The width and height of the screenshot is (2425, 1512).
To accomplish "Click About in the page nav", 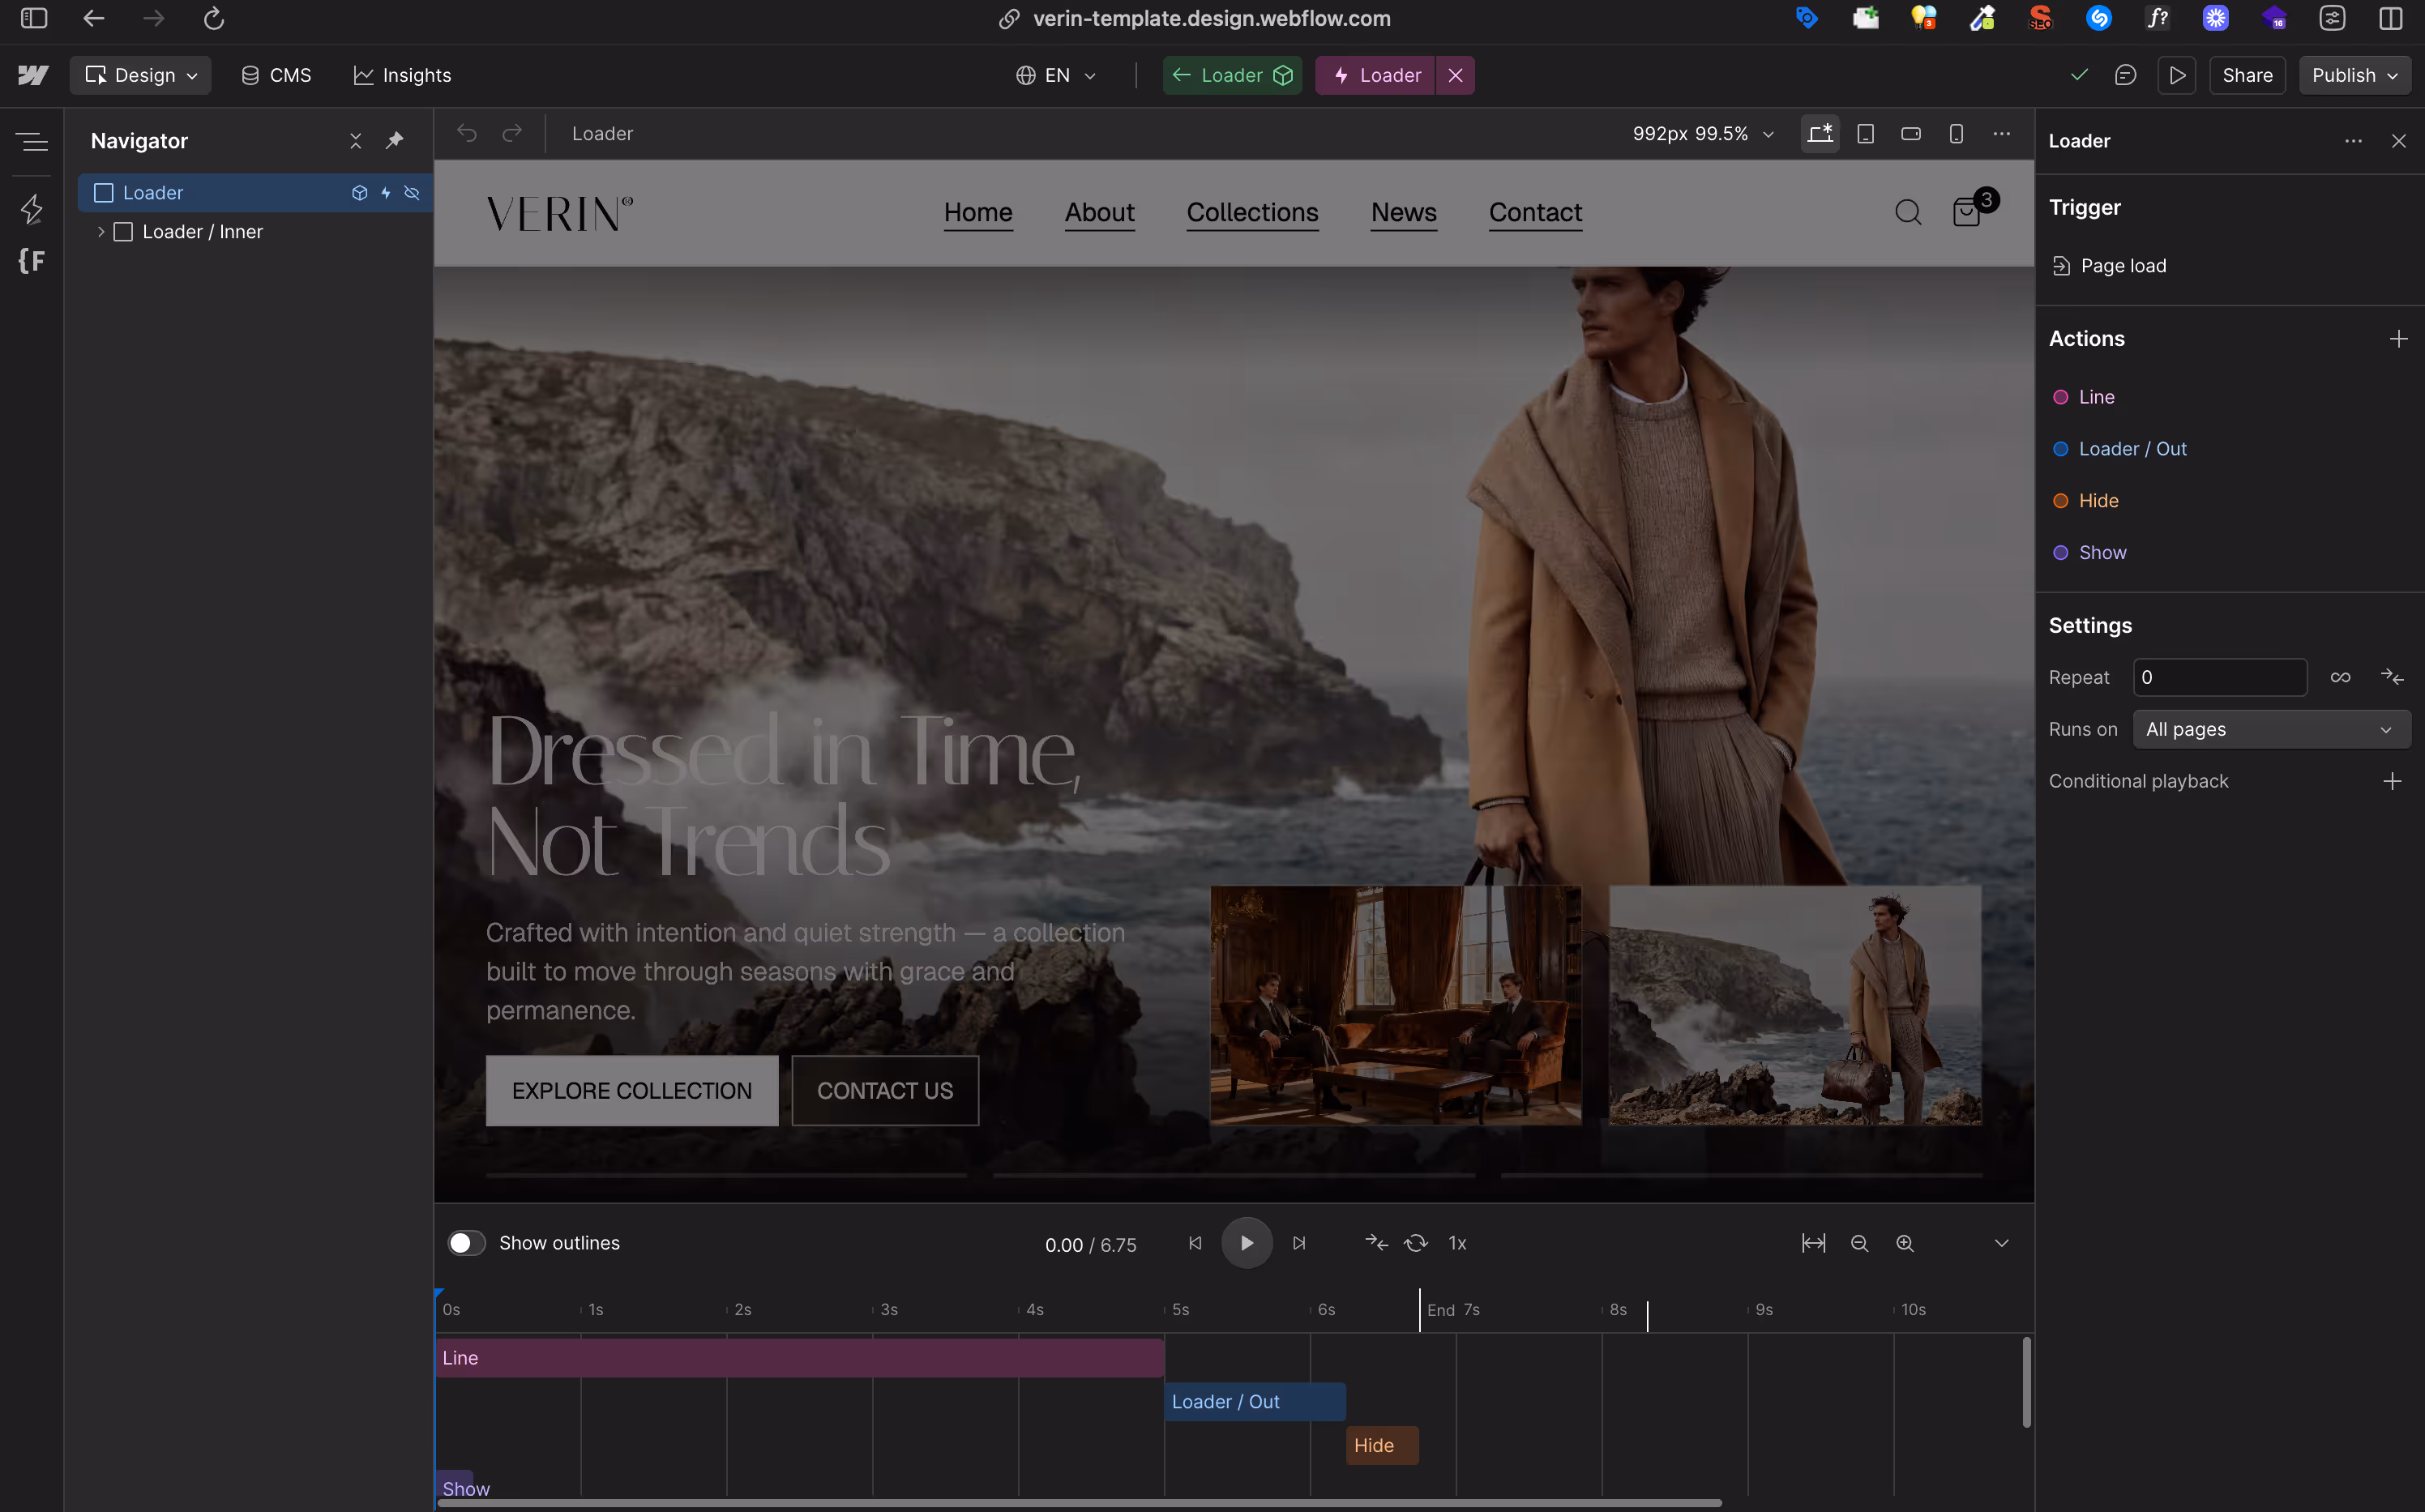I will 1099,212.
